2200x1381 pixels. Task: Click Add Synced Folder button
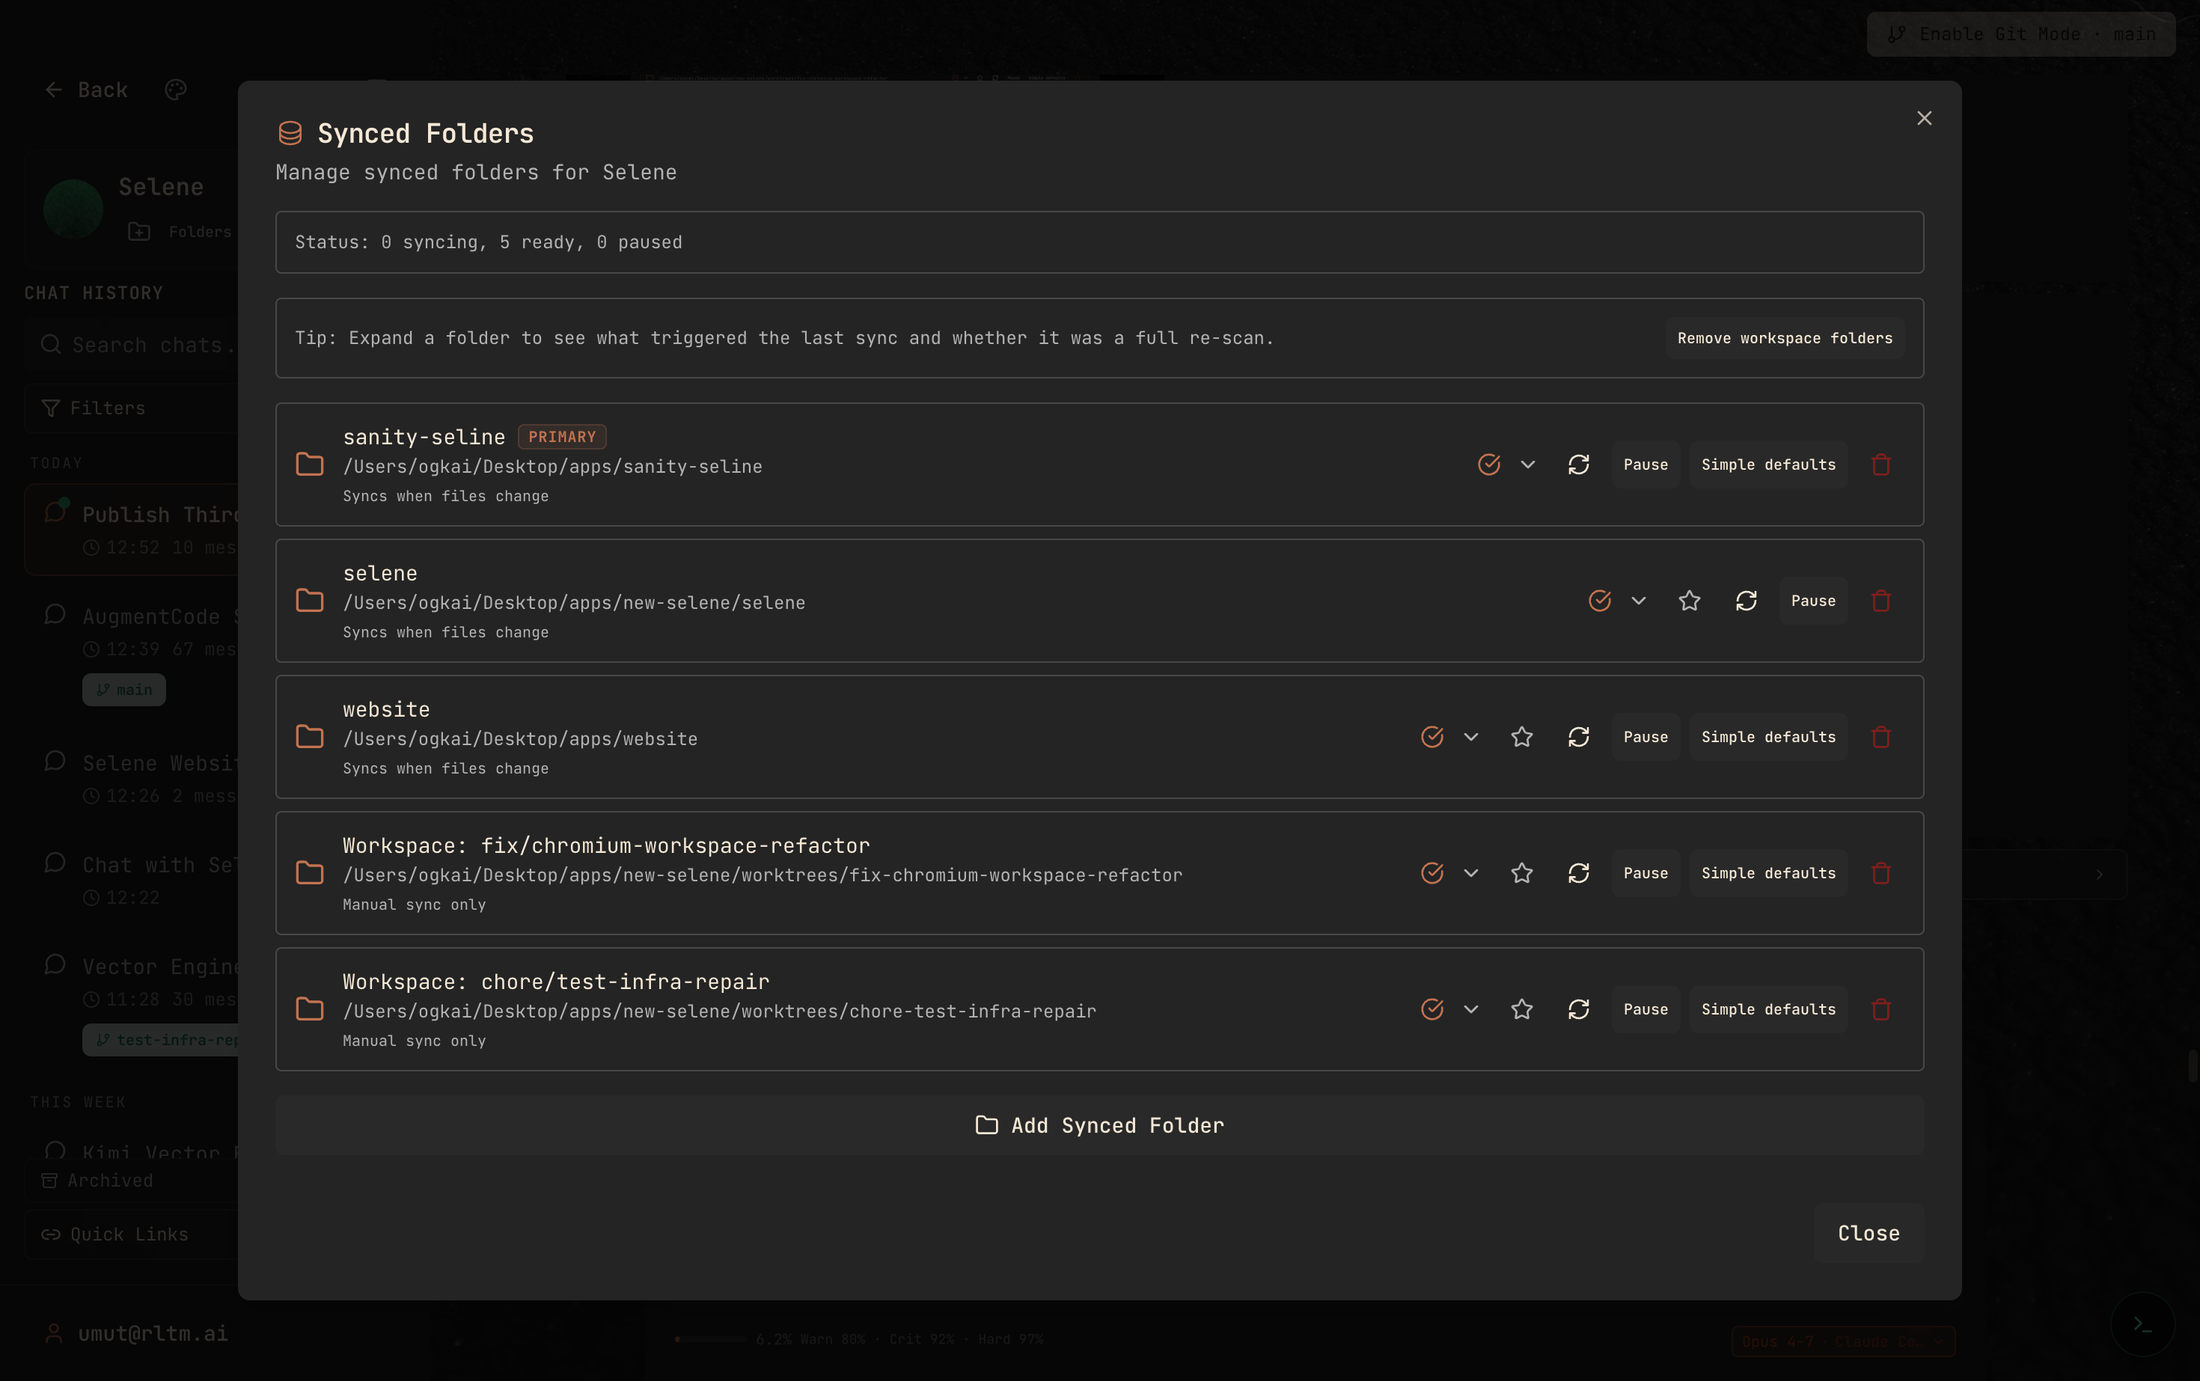(x=1099, y=1125)
